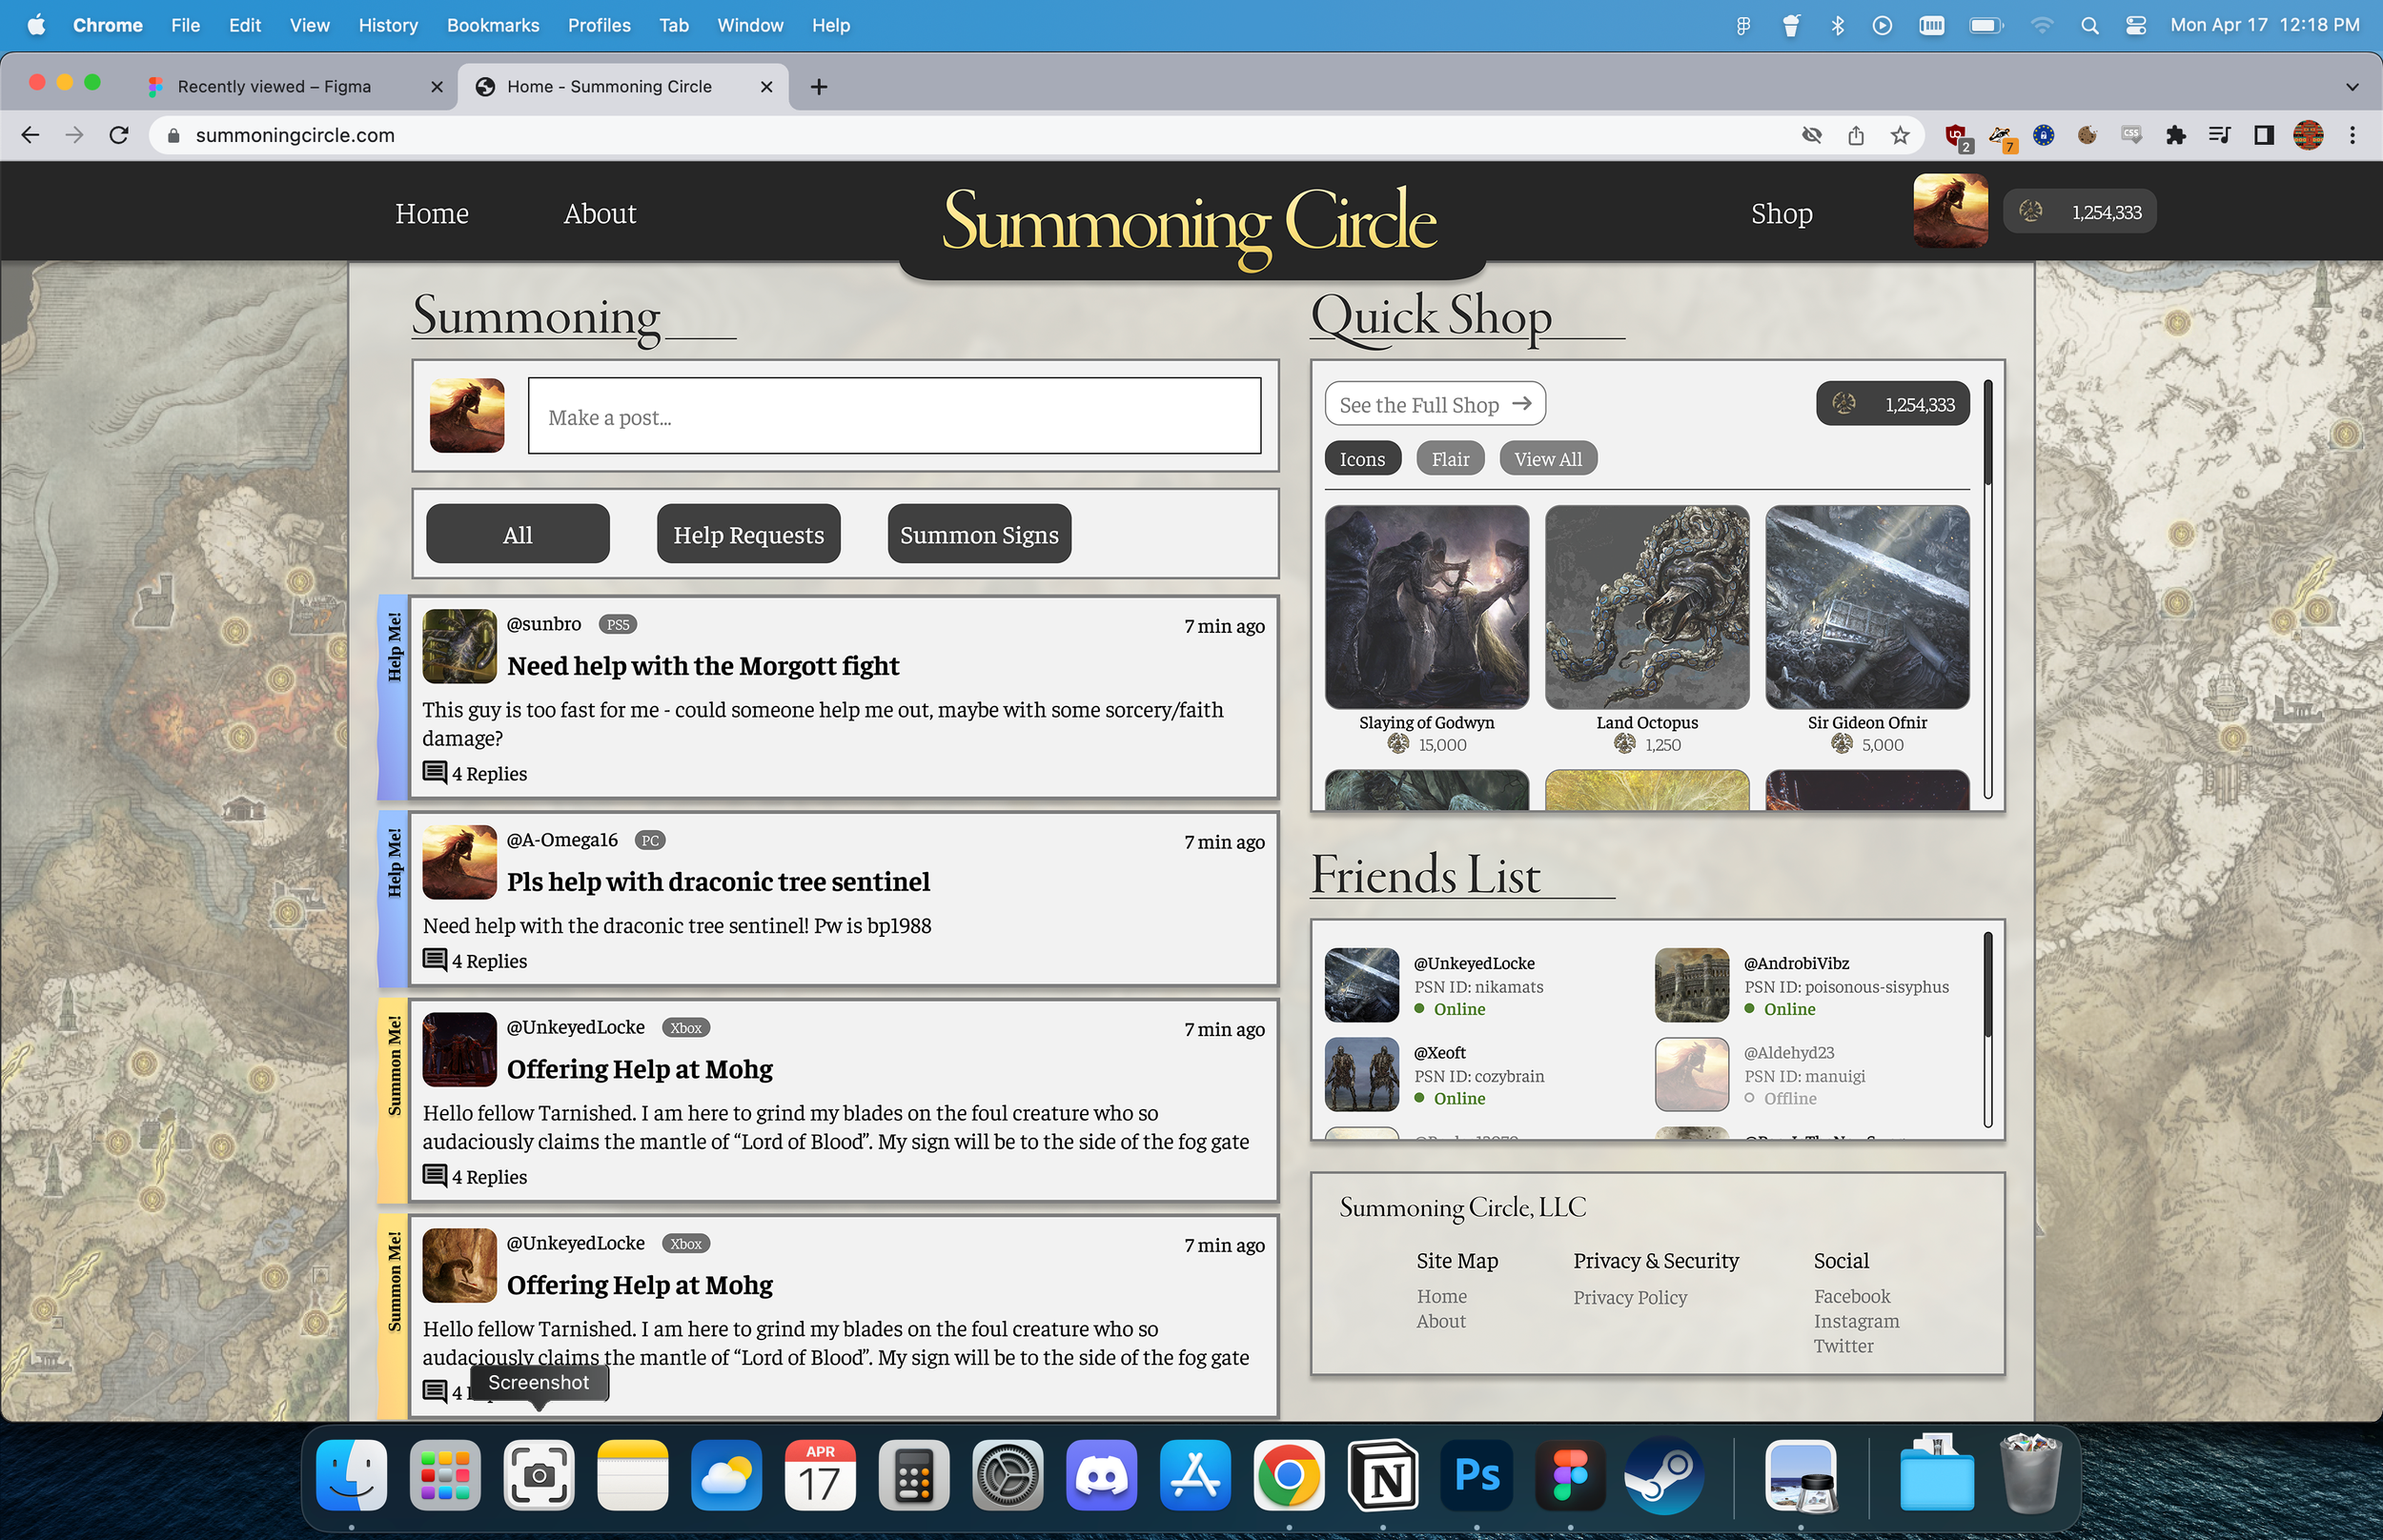Open the Chrome extensions puzzle icon
The image size is (2383, 1540).
pos(2175,135)
